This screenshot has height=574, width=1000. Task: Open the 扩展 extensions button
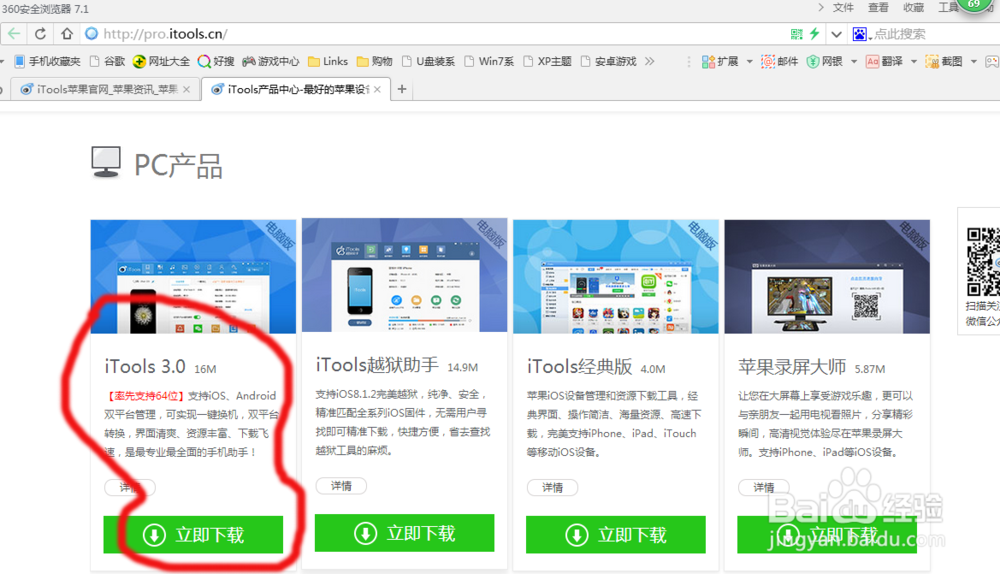[720, 61]
